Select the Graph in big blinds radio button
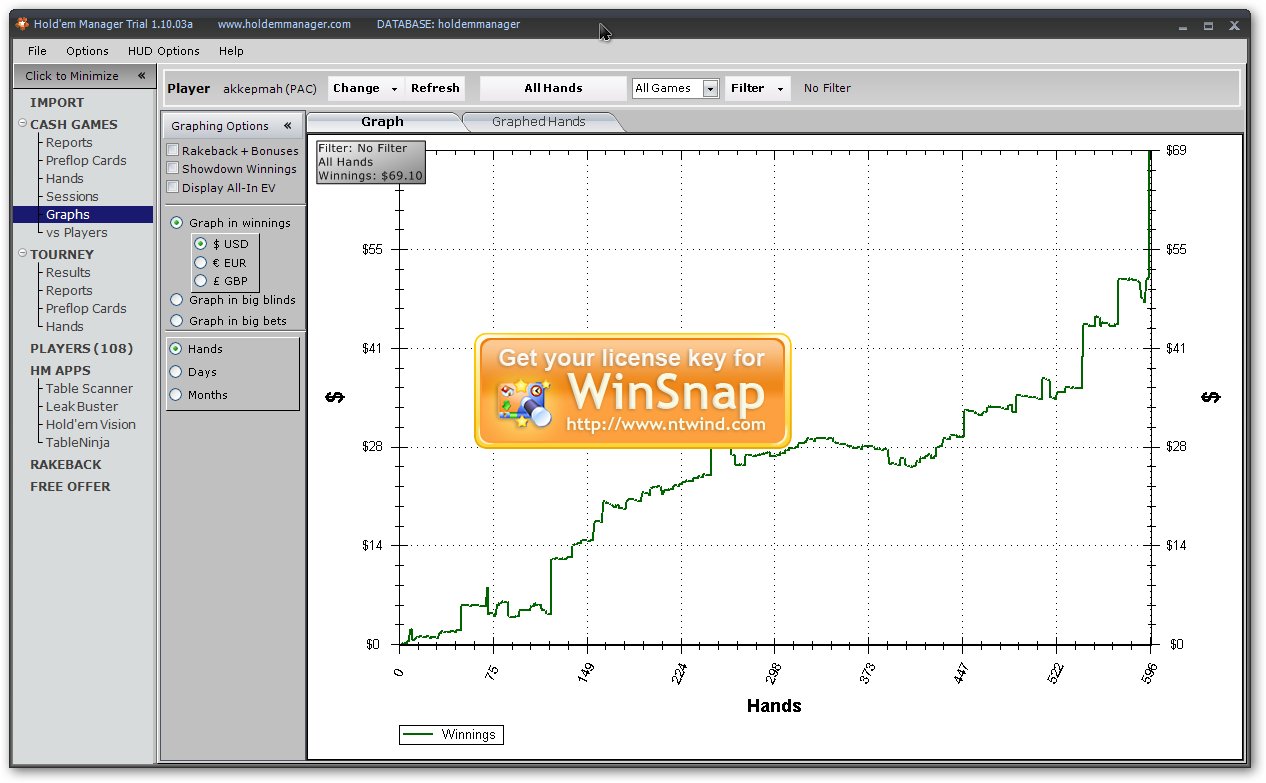This screenshot has width=1266, height=783. tap(177, 300)
